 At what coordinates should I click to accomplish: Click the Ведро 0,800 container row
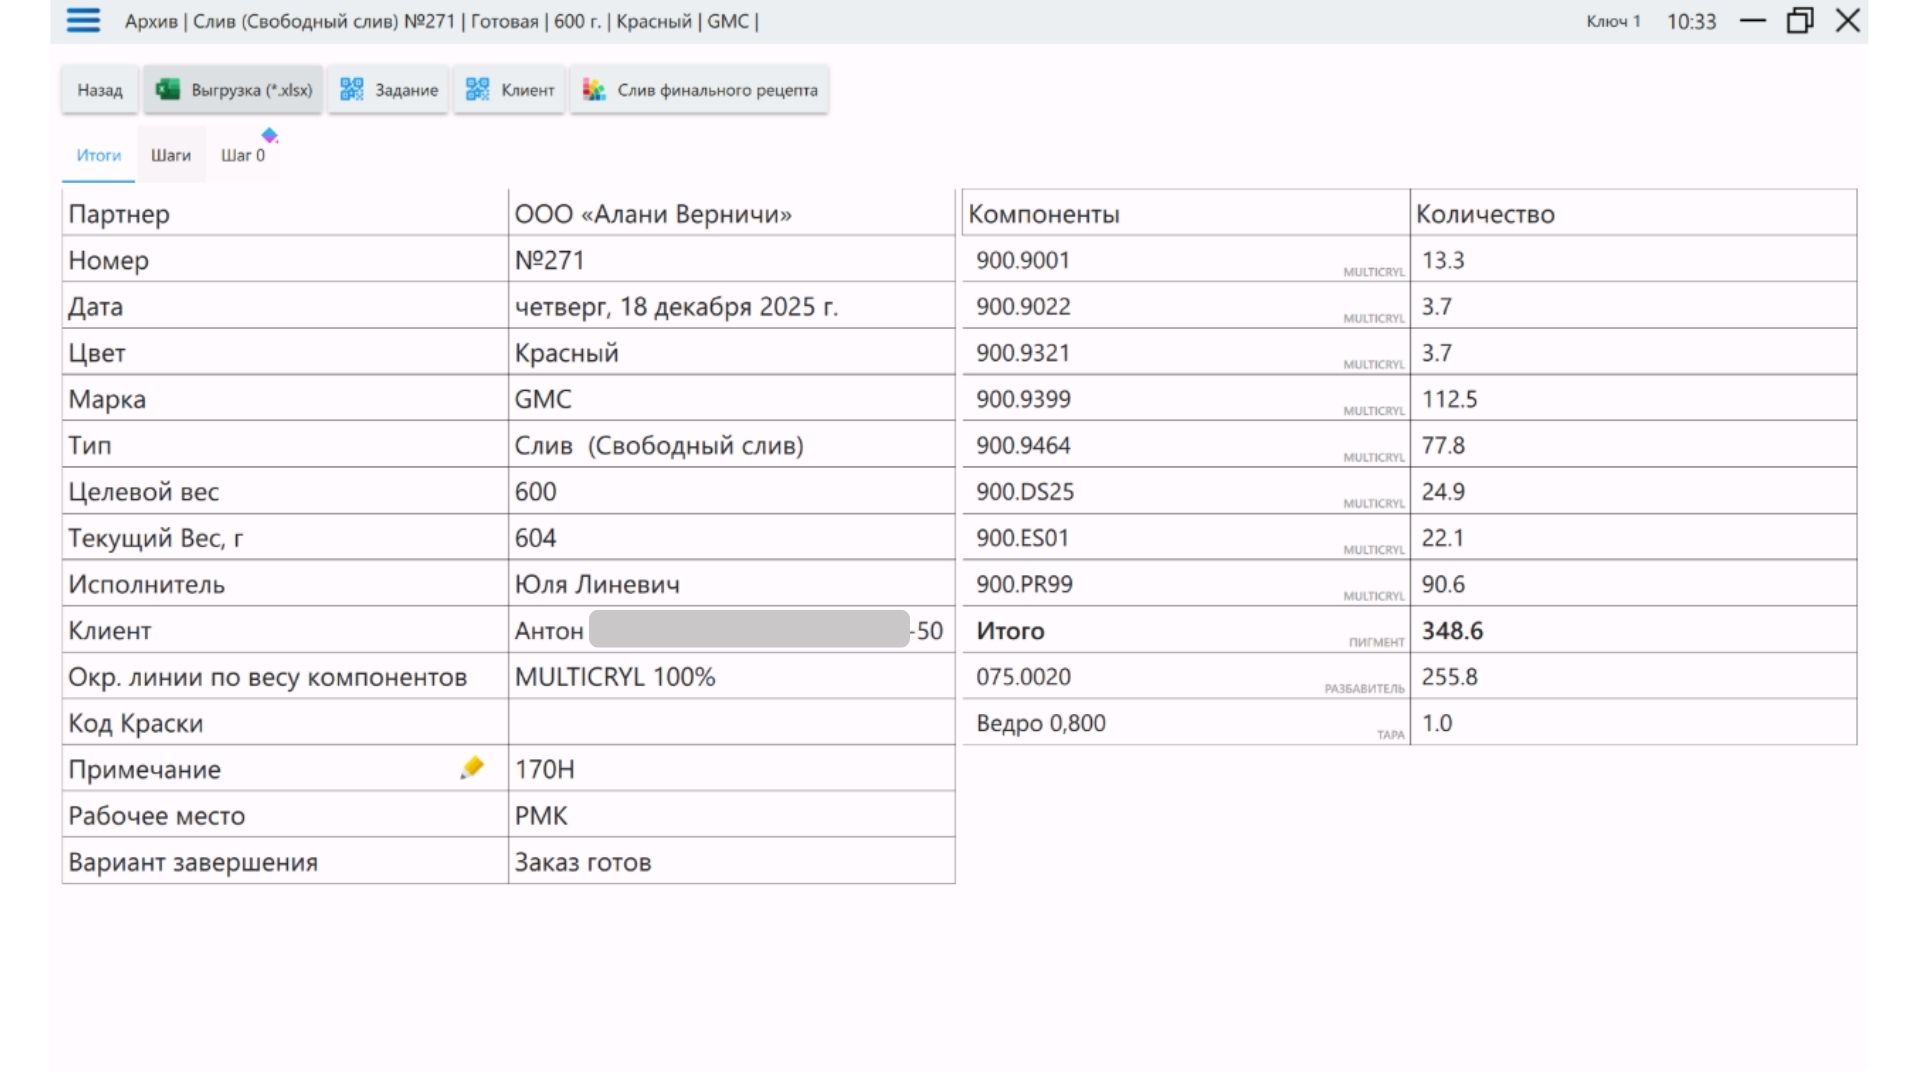click(x=1041, y=723)
